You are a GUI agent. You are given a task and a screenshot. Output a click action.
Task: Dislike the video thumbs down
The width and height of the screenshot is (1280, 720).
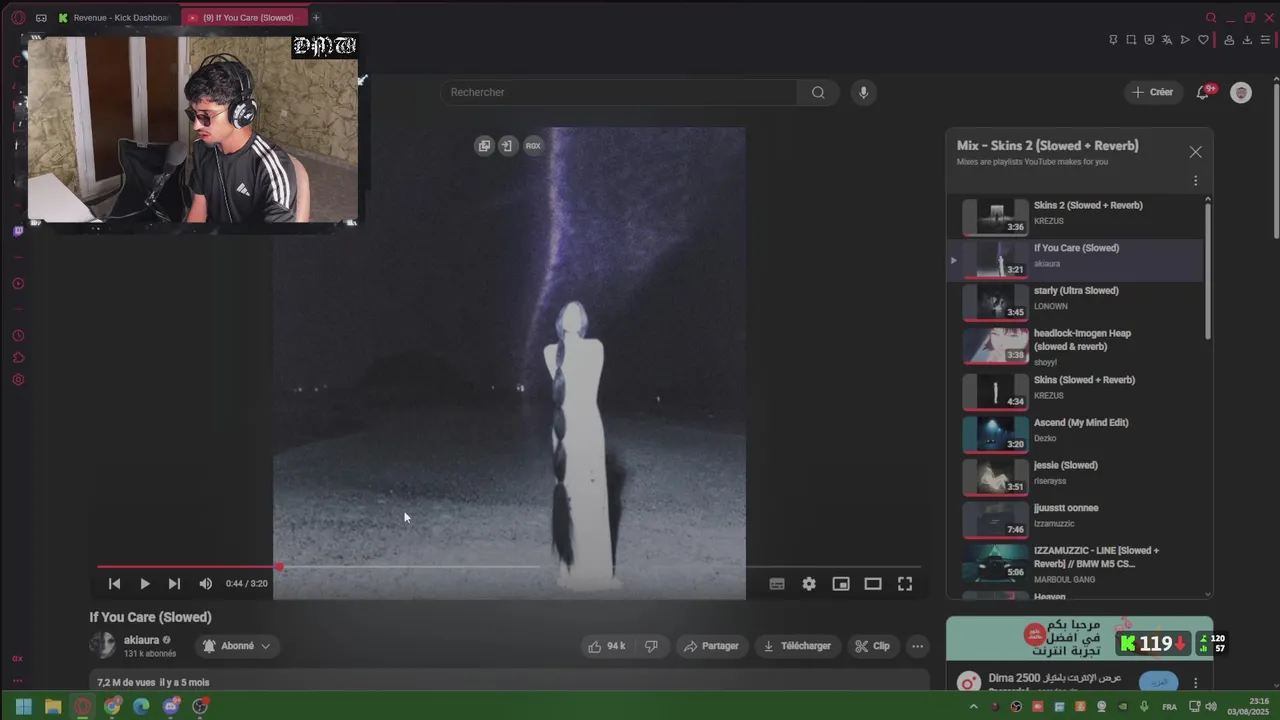651,646
